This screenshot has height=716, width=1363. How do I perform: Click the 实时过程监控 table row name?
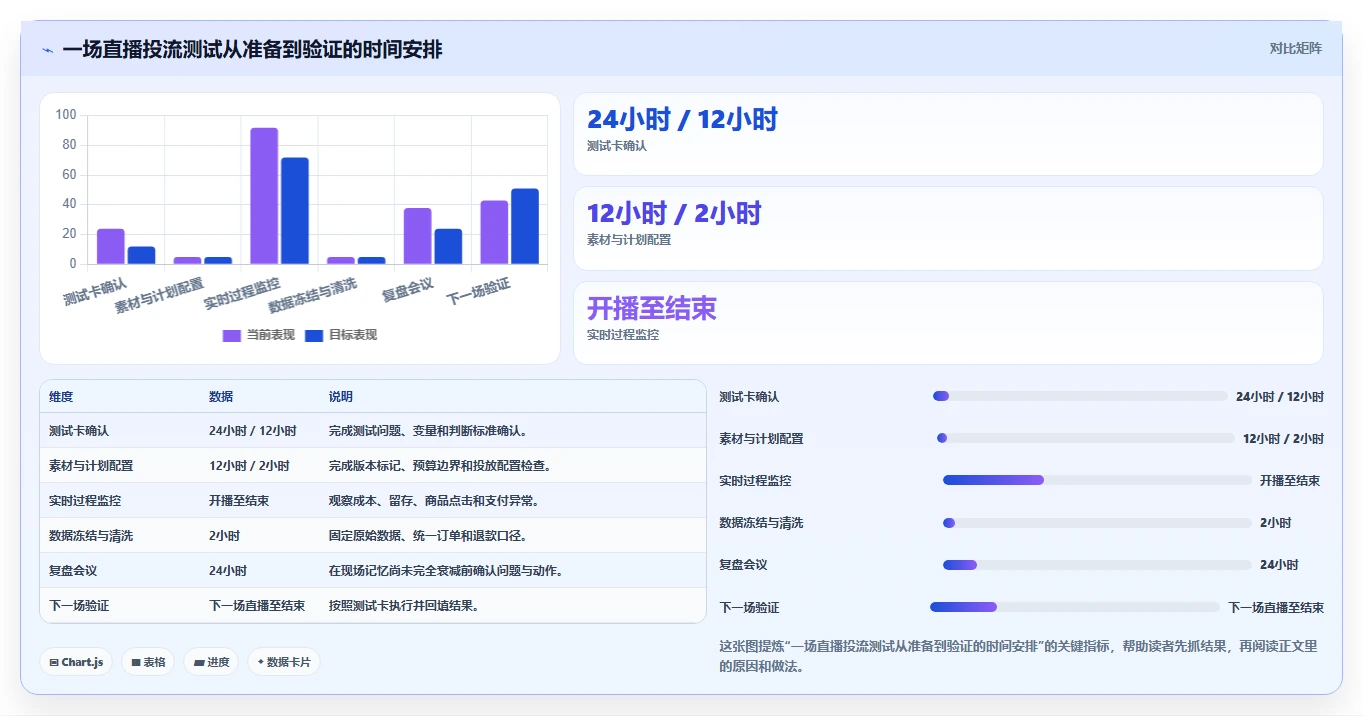pos(85,501)
